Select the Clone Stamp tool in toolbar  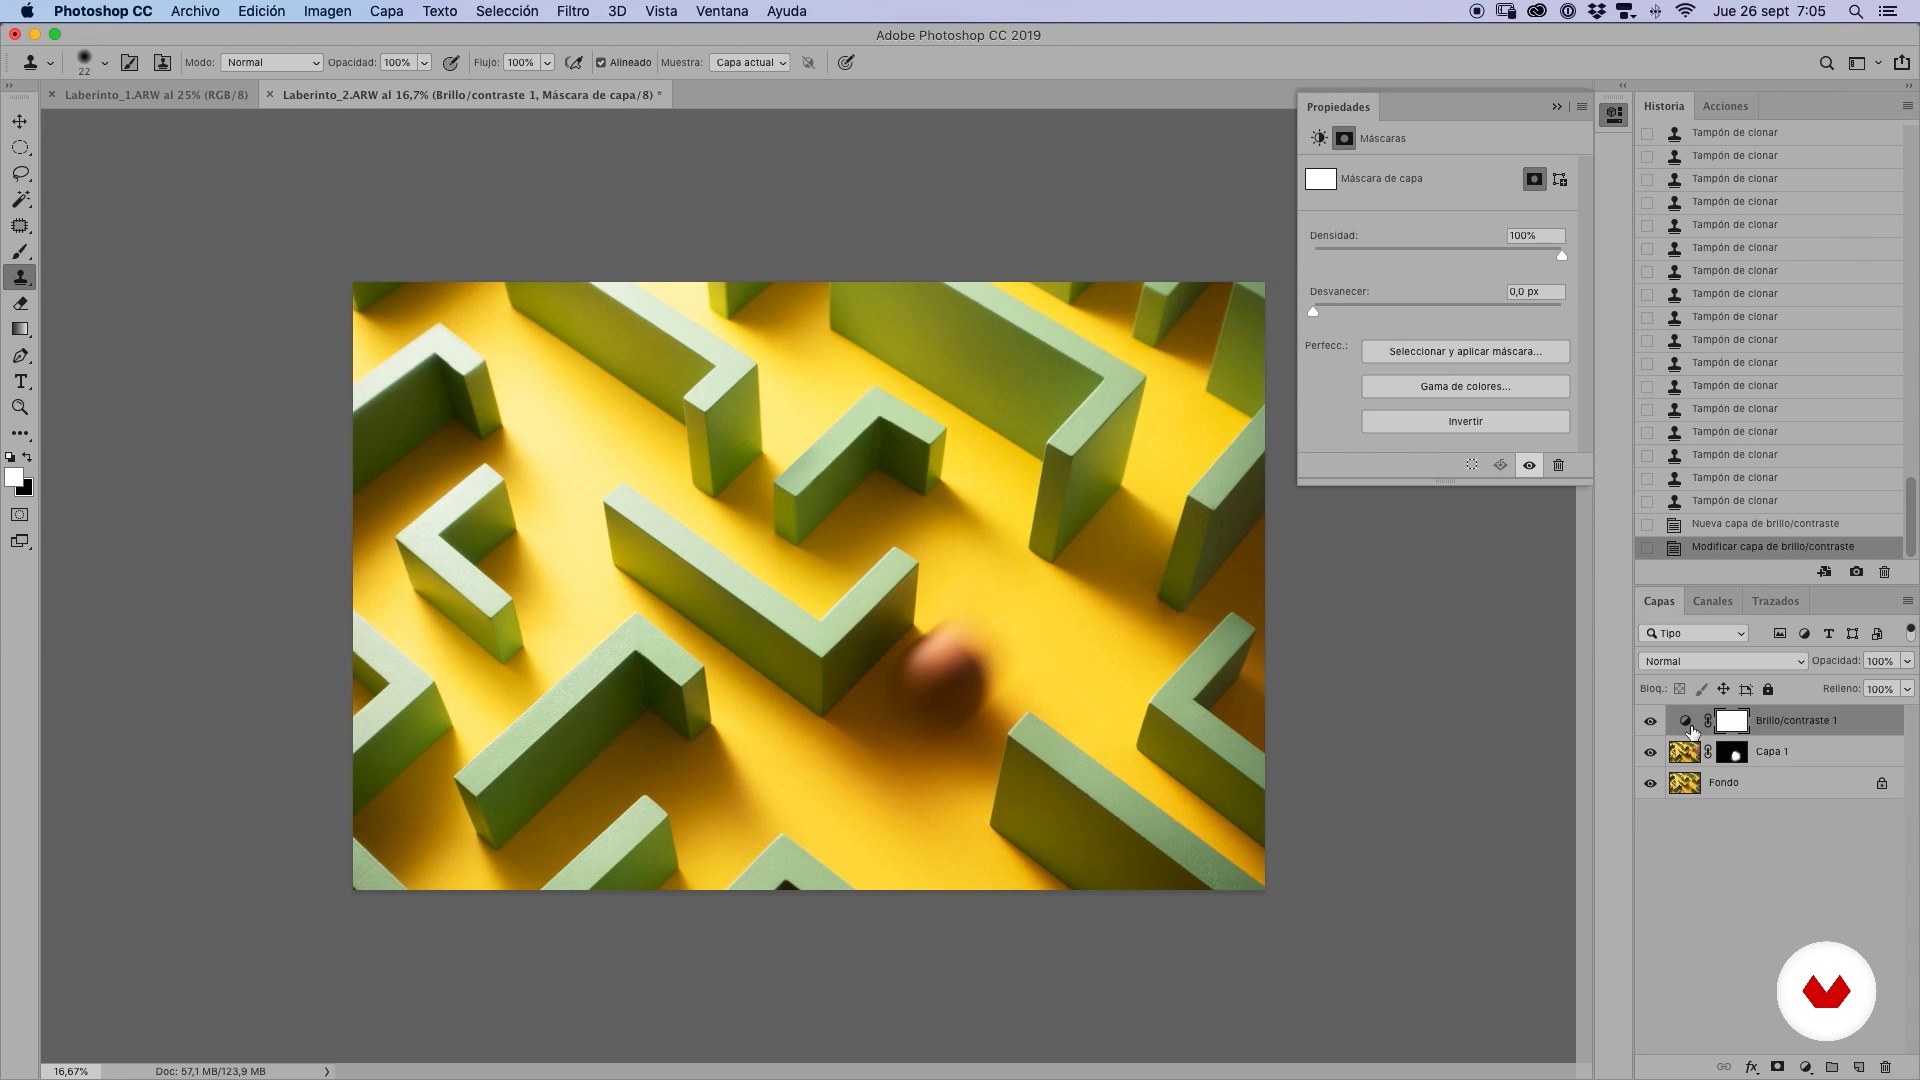coord(20,278)
